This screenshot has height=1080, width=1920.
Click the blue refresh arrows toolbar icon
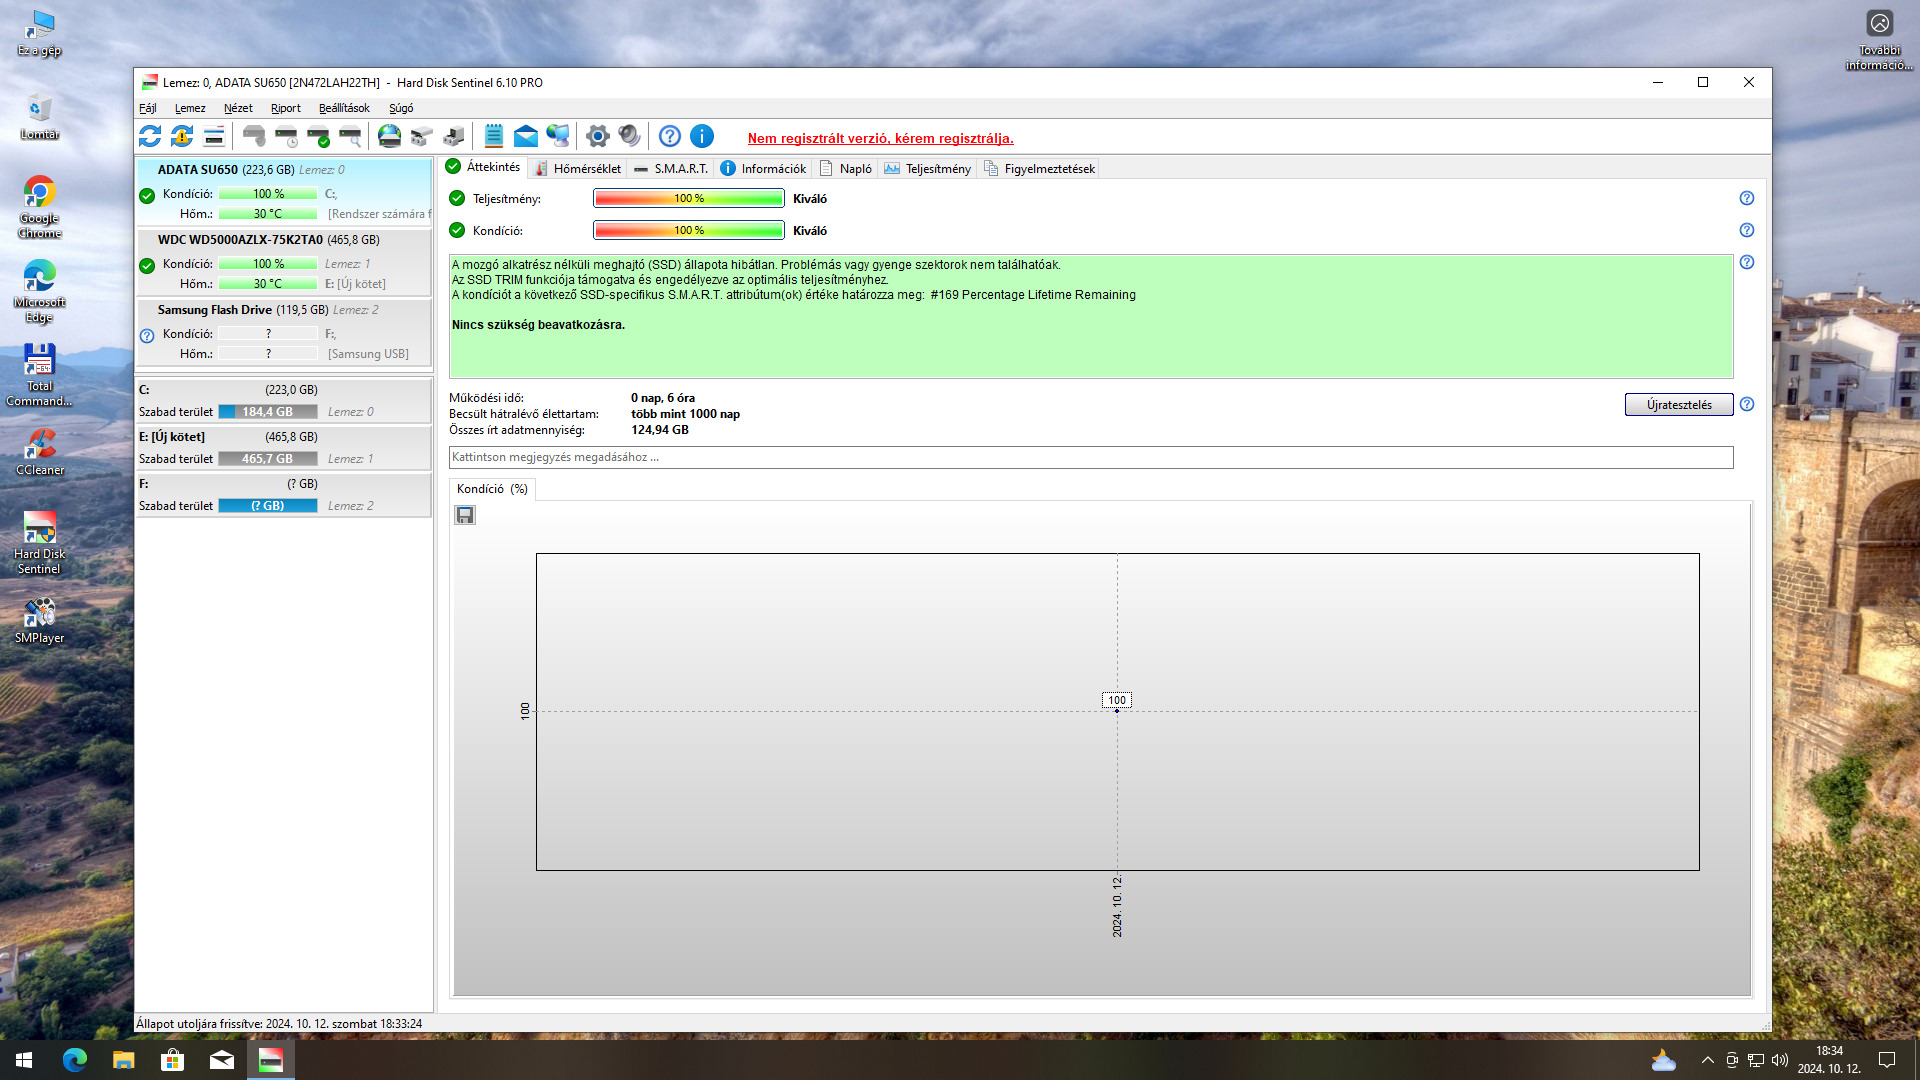[x=150, y=136]
